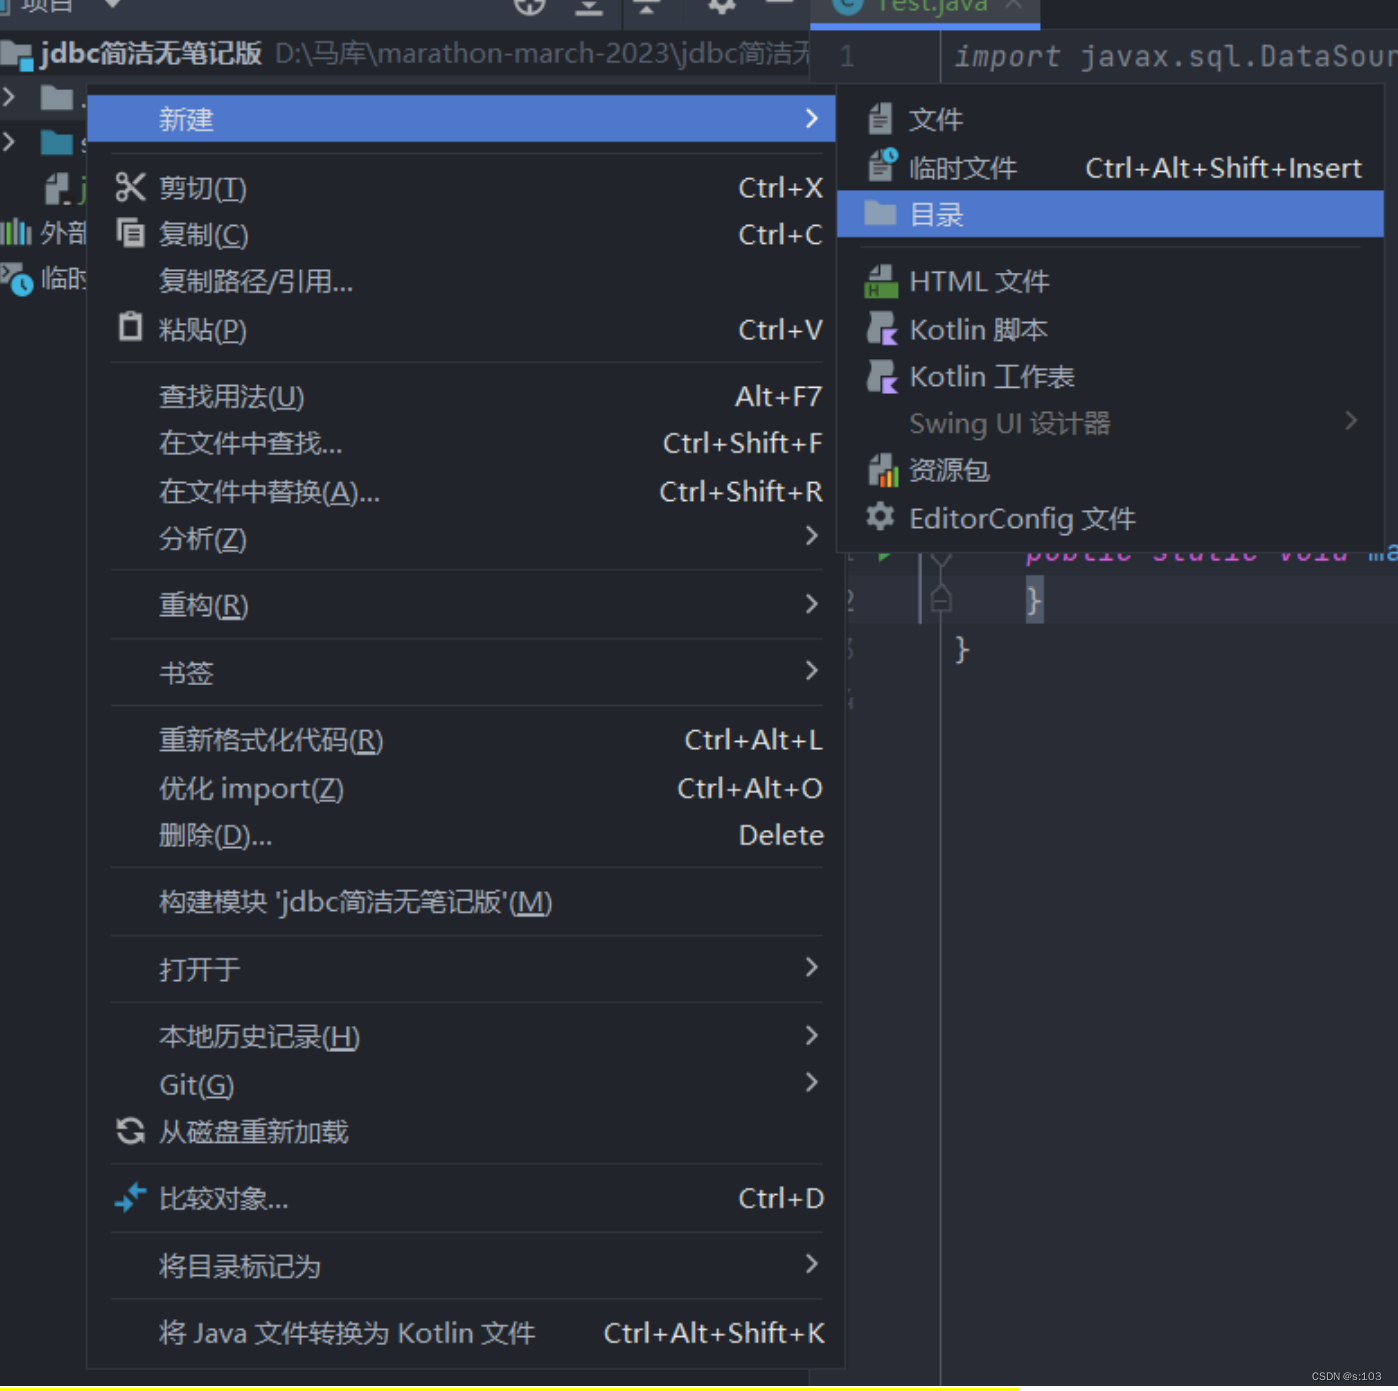Click the gear icon beside EditorConfig 文件
This screenshot has height=1391, width=1398.
click(880, 517)
